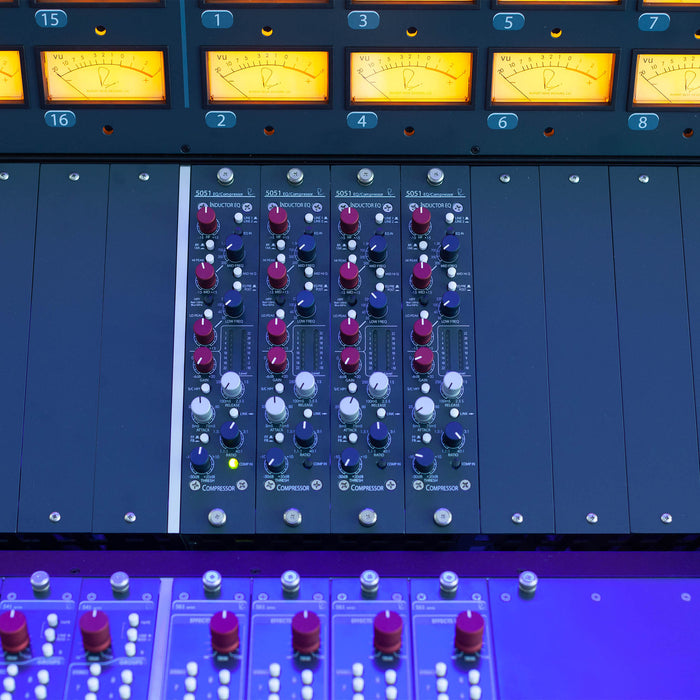The image size is (700, 700).
Task: Click THRESH blue knob on leftmost 5051 module
Action: pyautogui.click(x=200, y=460)
